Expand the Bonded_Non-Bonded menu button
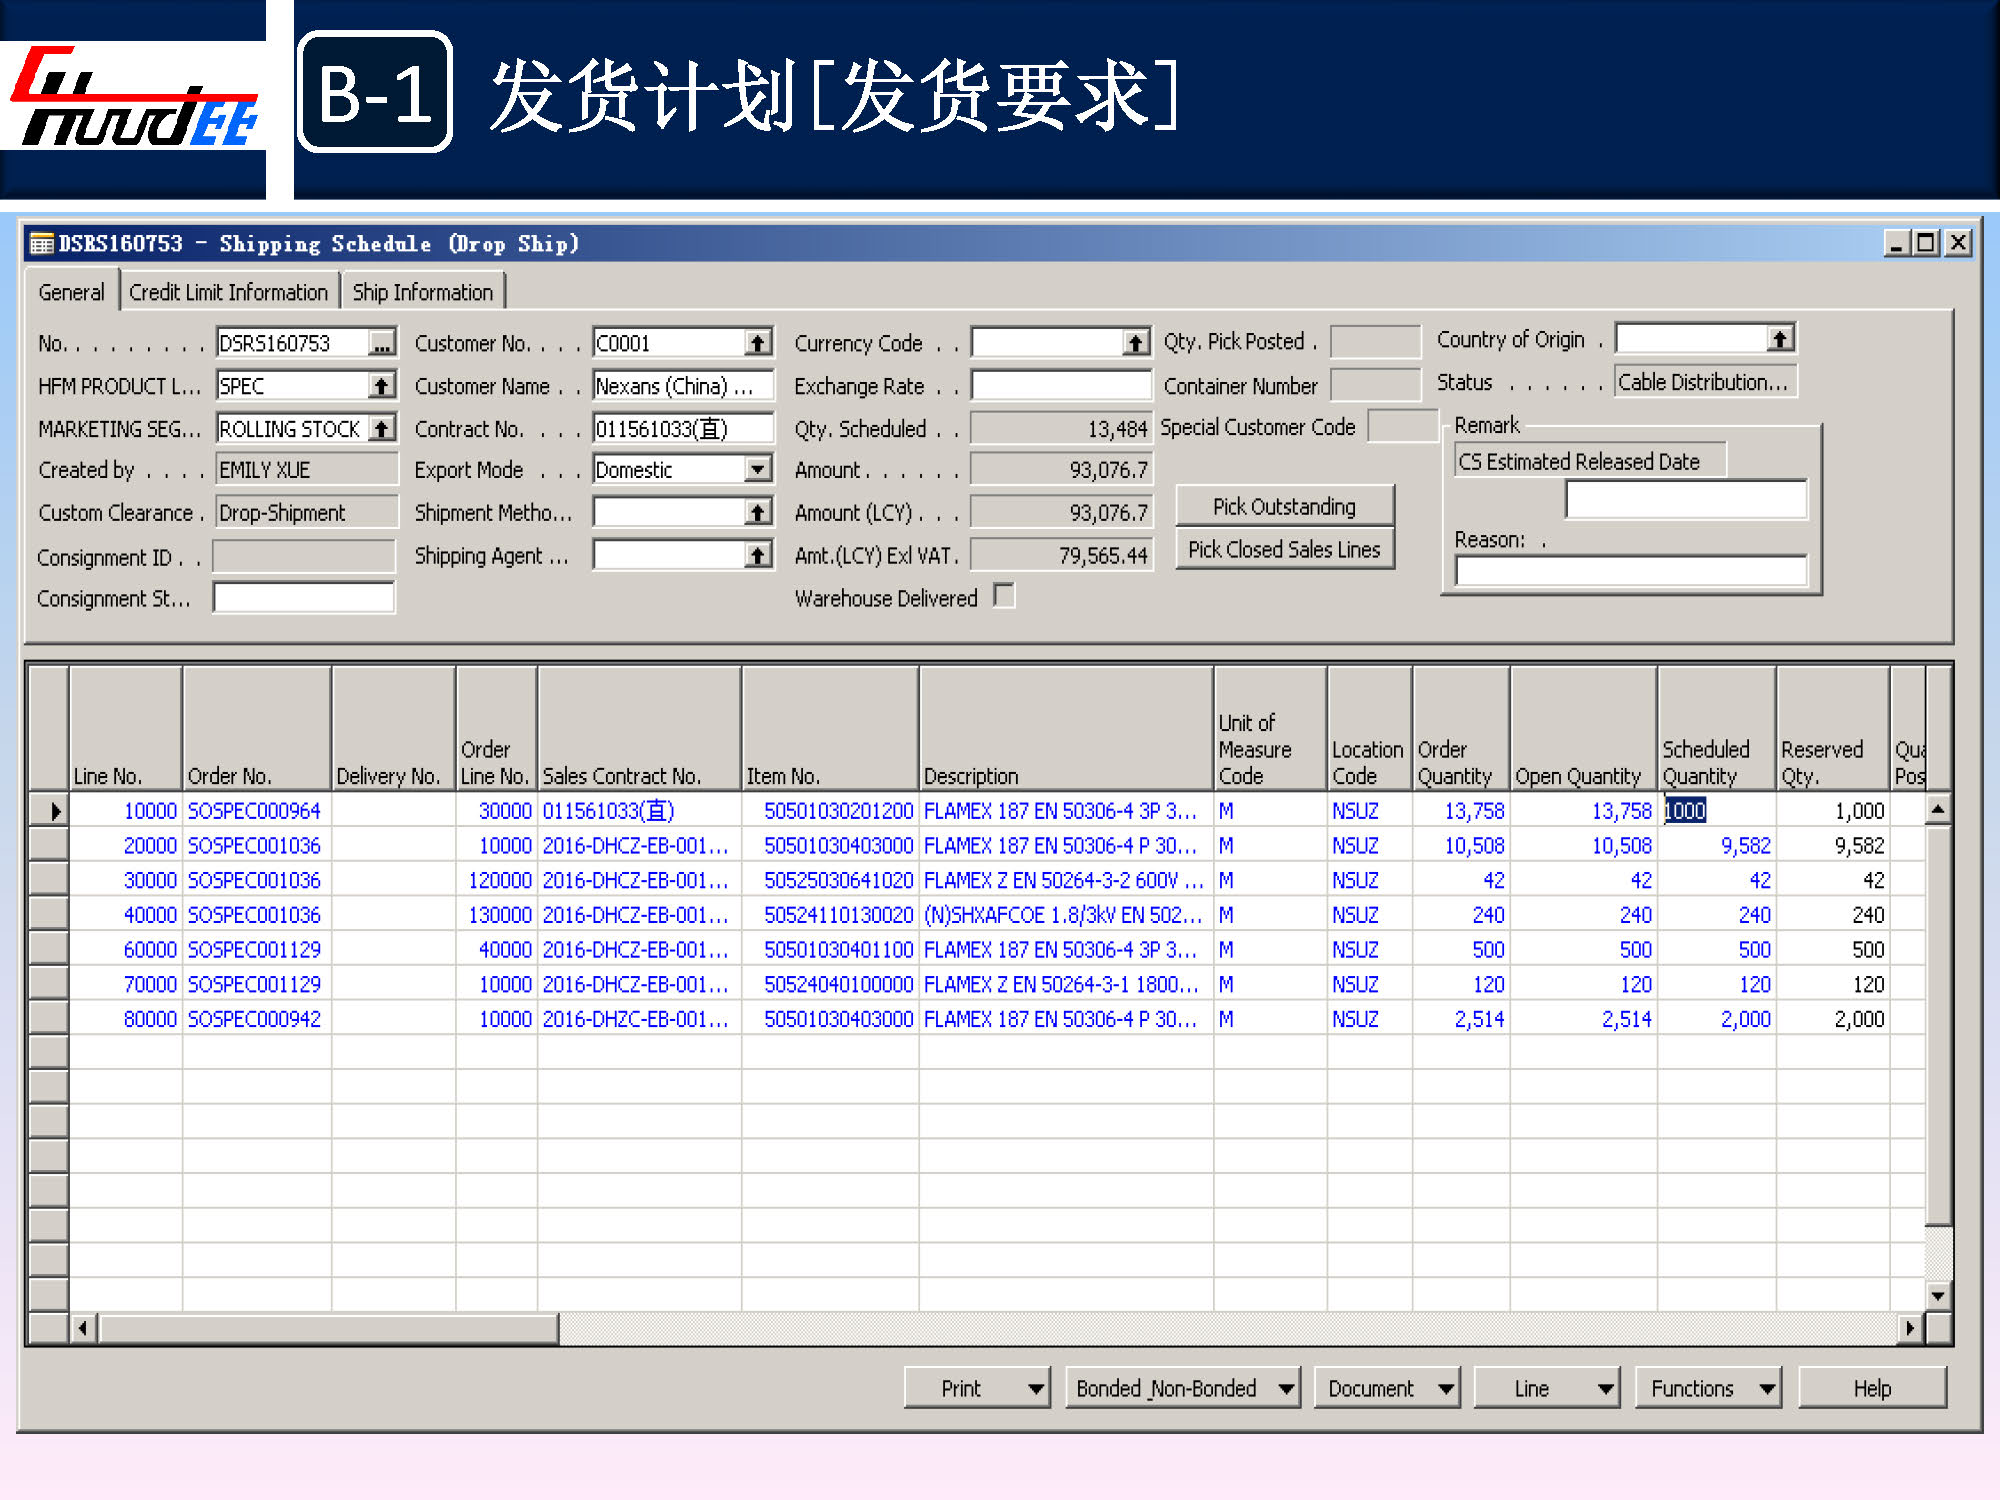 click(x=1182, y=1388)
